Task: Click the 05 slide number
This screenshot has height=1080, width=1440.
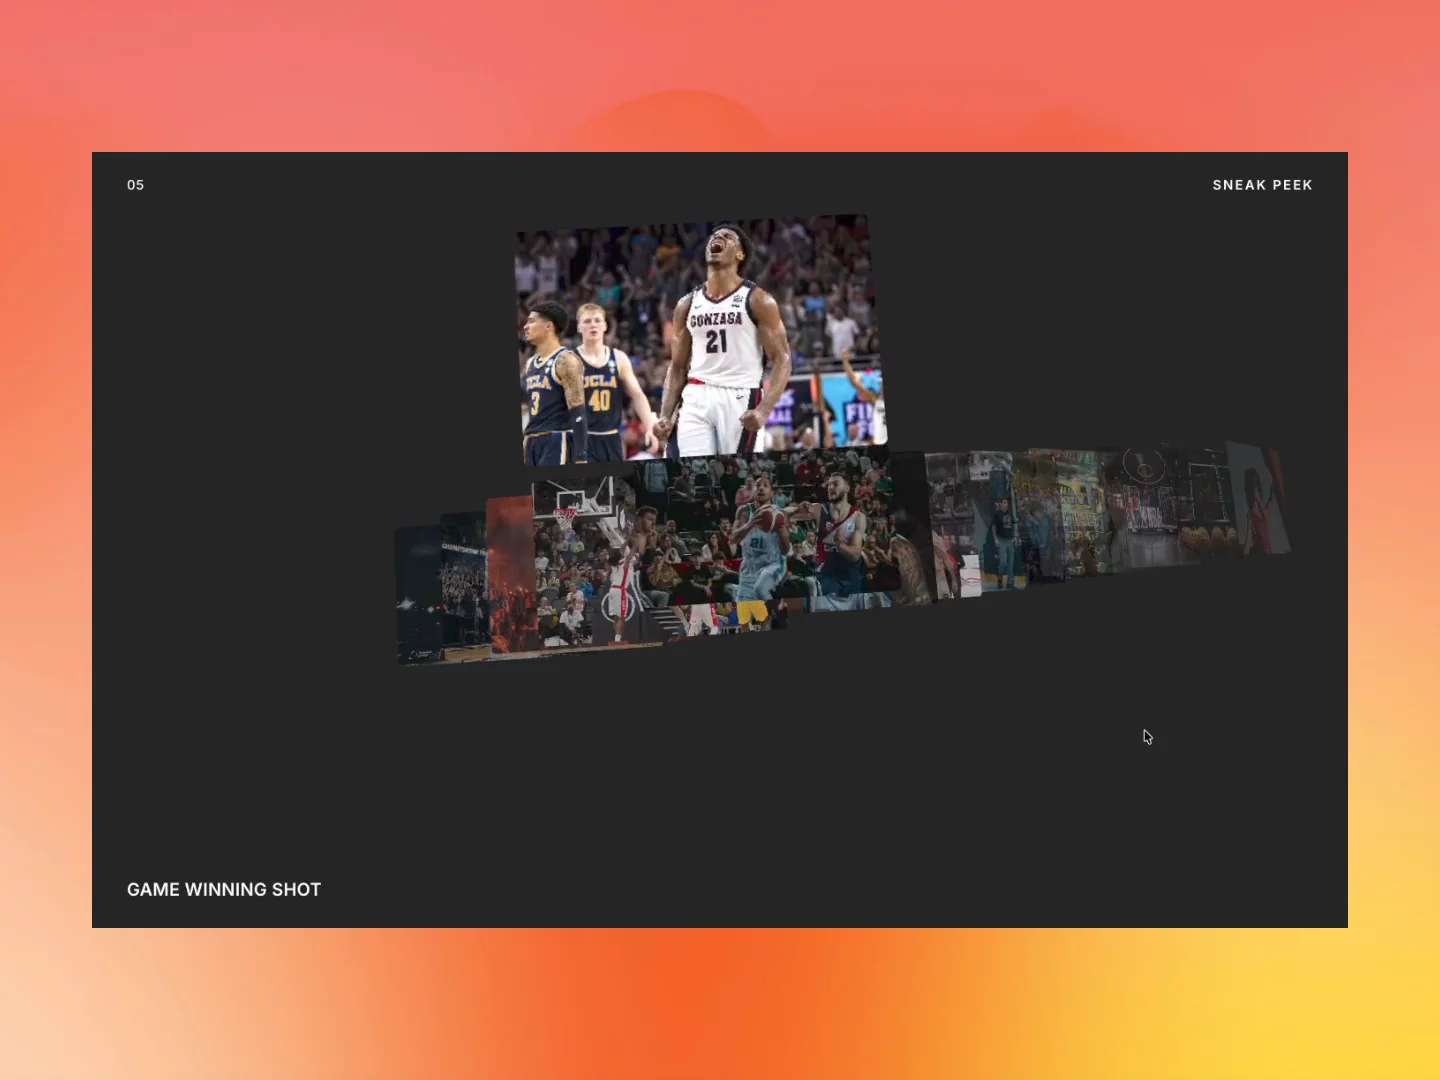Action: pos(135,185)
